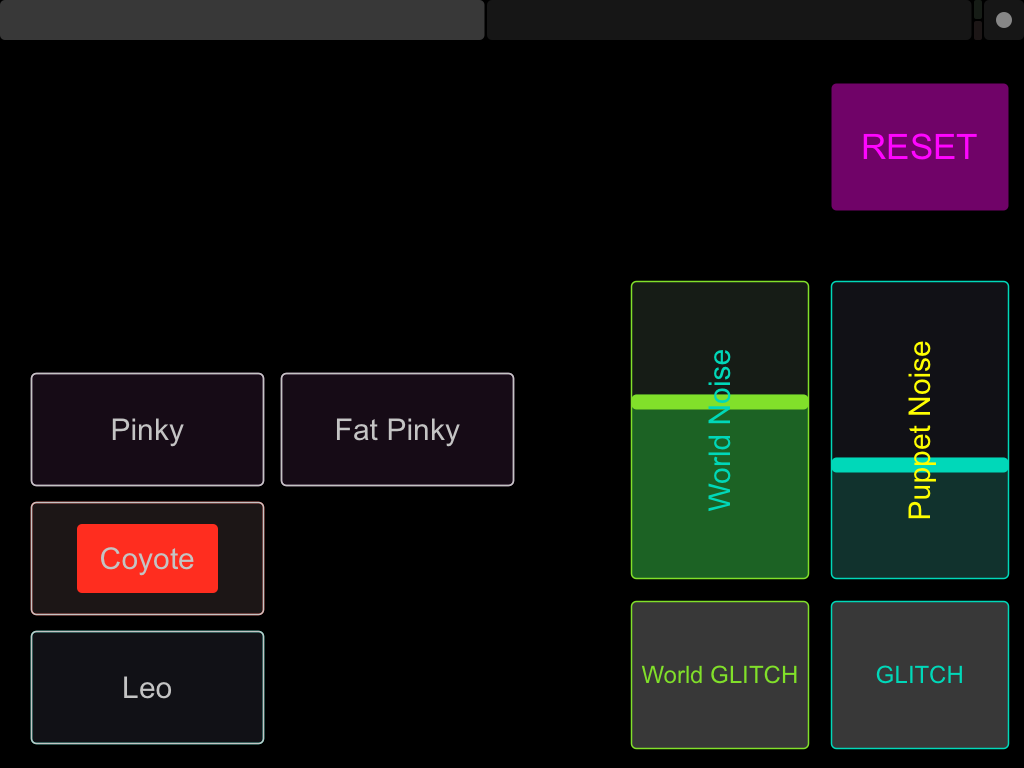Screen dimensions: 1024x768
Task: Trigger the World GLITCH pad
Action: click(719, 675)
